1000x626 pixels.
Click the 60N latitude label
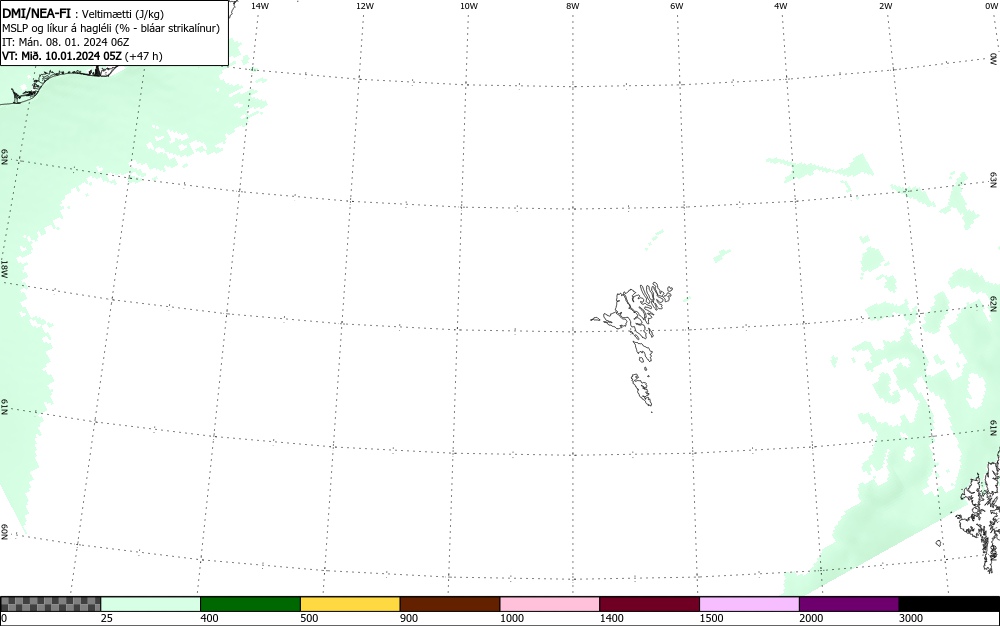tap(4, 532)
